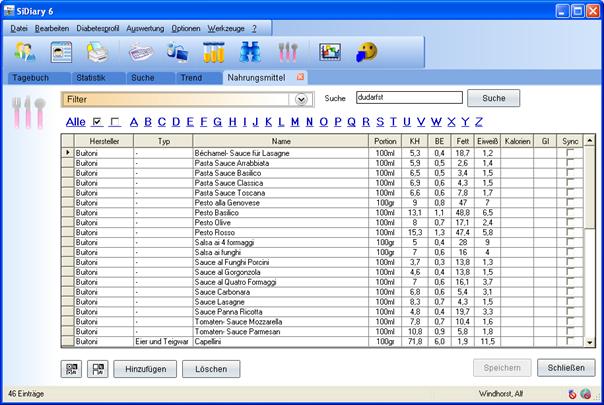Viewport: 604px width, 405px height.
Task: Click the user profiles icon in toolbar
Action: click(26, 51)
